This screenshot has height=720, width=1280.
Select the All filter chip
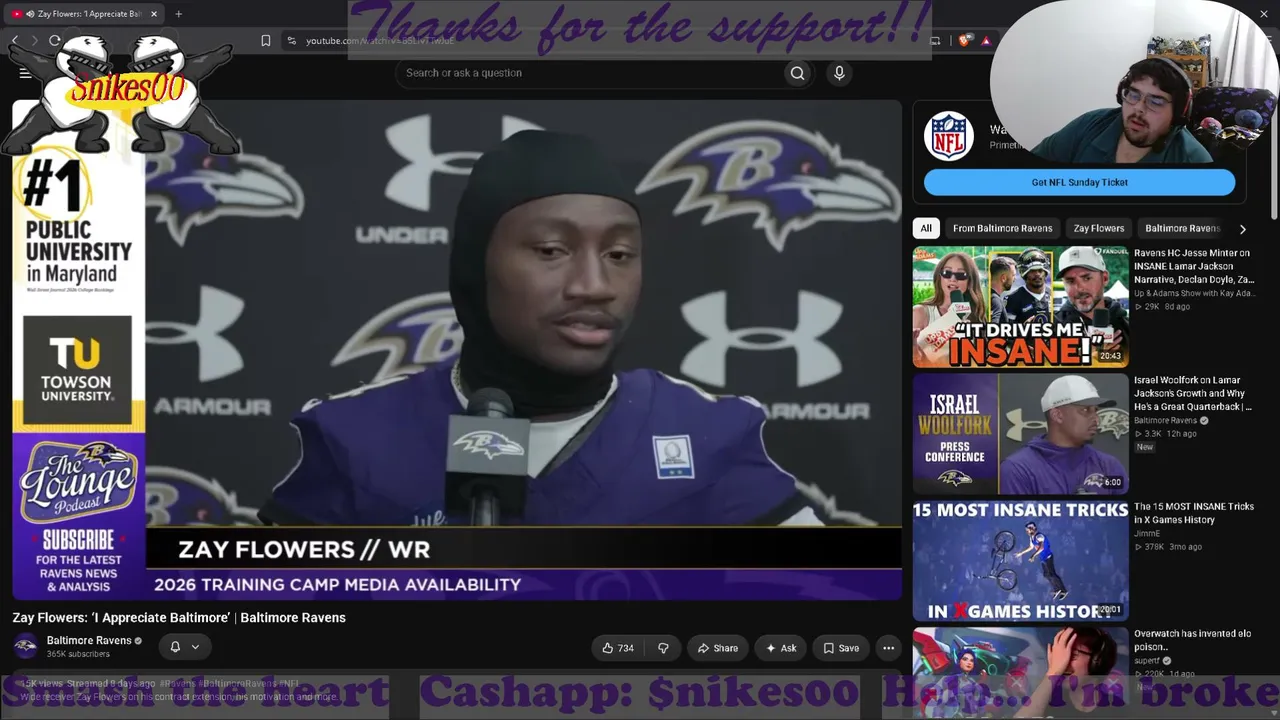pyautogui.click(x=926, y=228)
